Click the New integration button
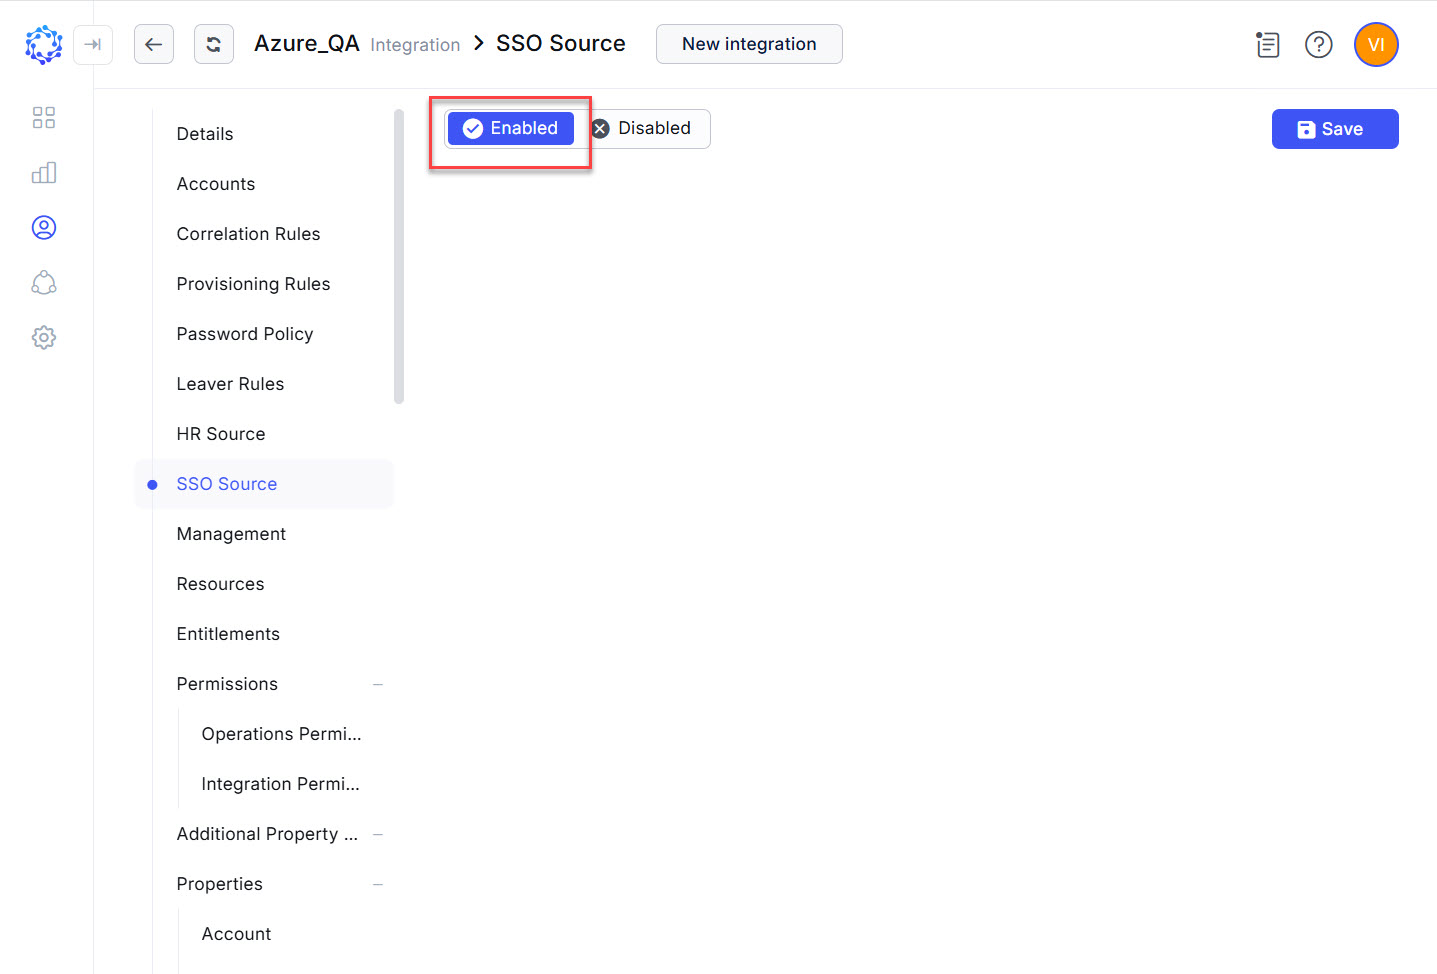This screenshot has width=1437, height=974. (748, 44)
